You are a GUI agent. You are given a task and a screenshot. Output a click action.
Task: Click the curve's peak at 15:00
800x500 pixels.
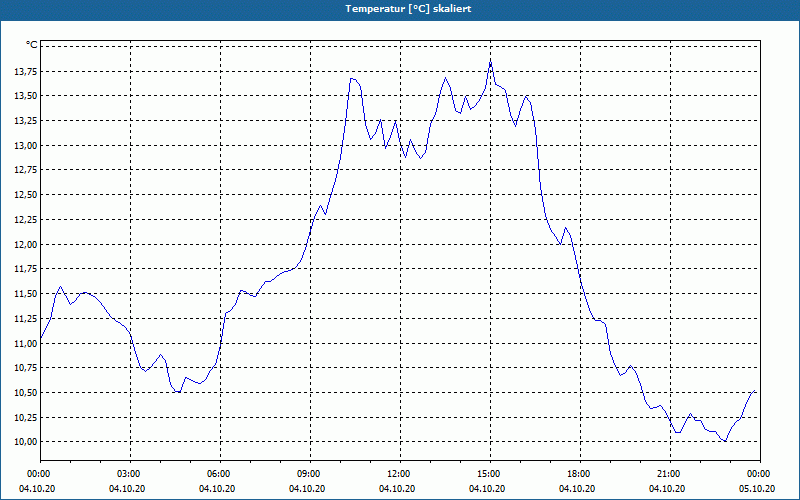490,61
